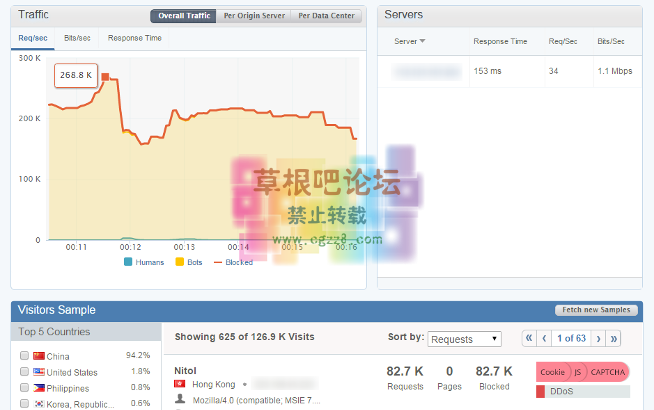
Task: Click the Hong Kong flag icon
Action: tap(179, 384)
